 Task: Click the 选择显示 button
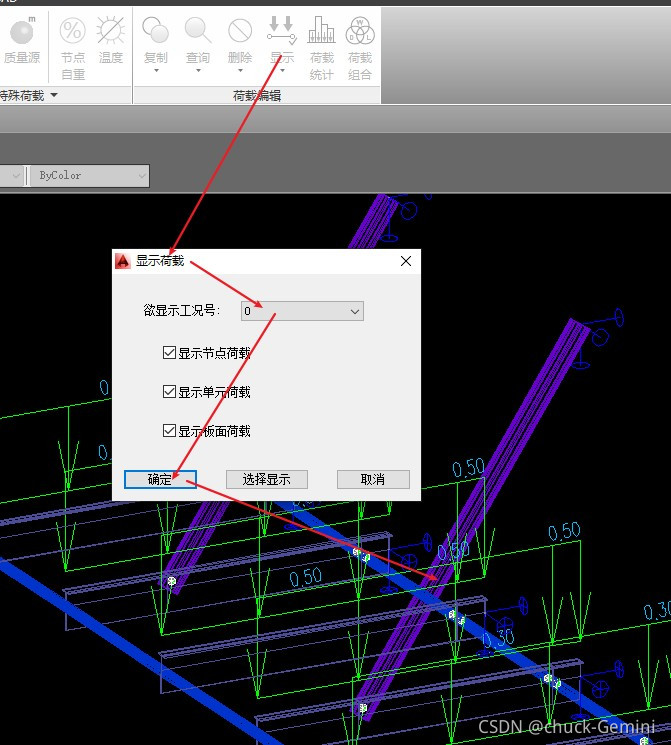tap(266, 479)
